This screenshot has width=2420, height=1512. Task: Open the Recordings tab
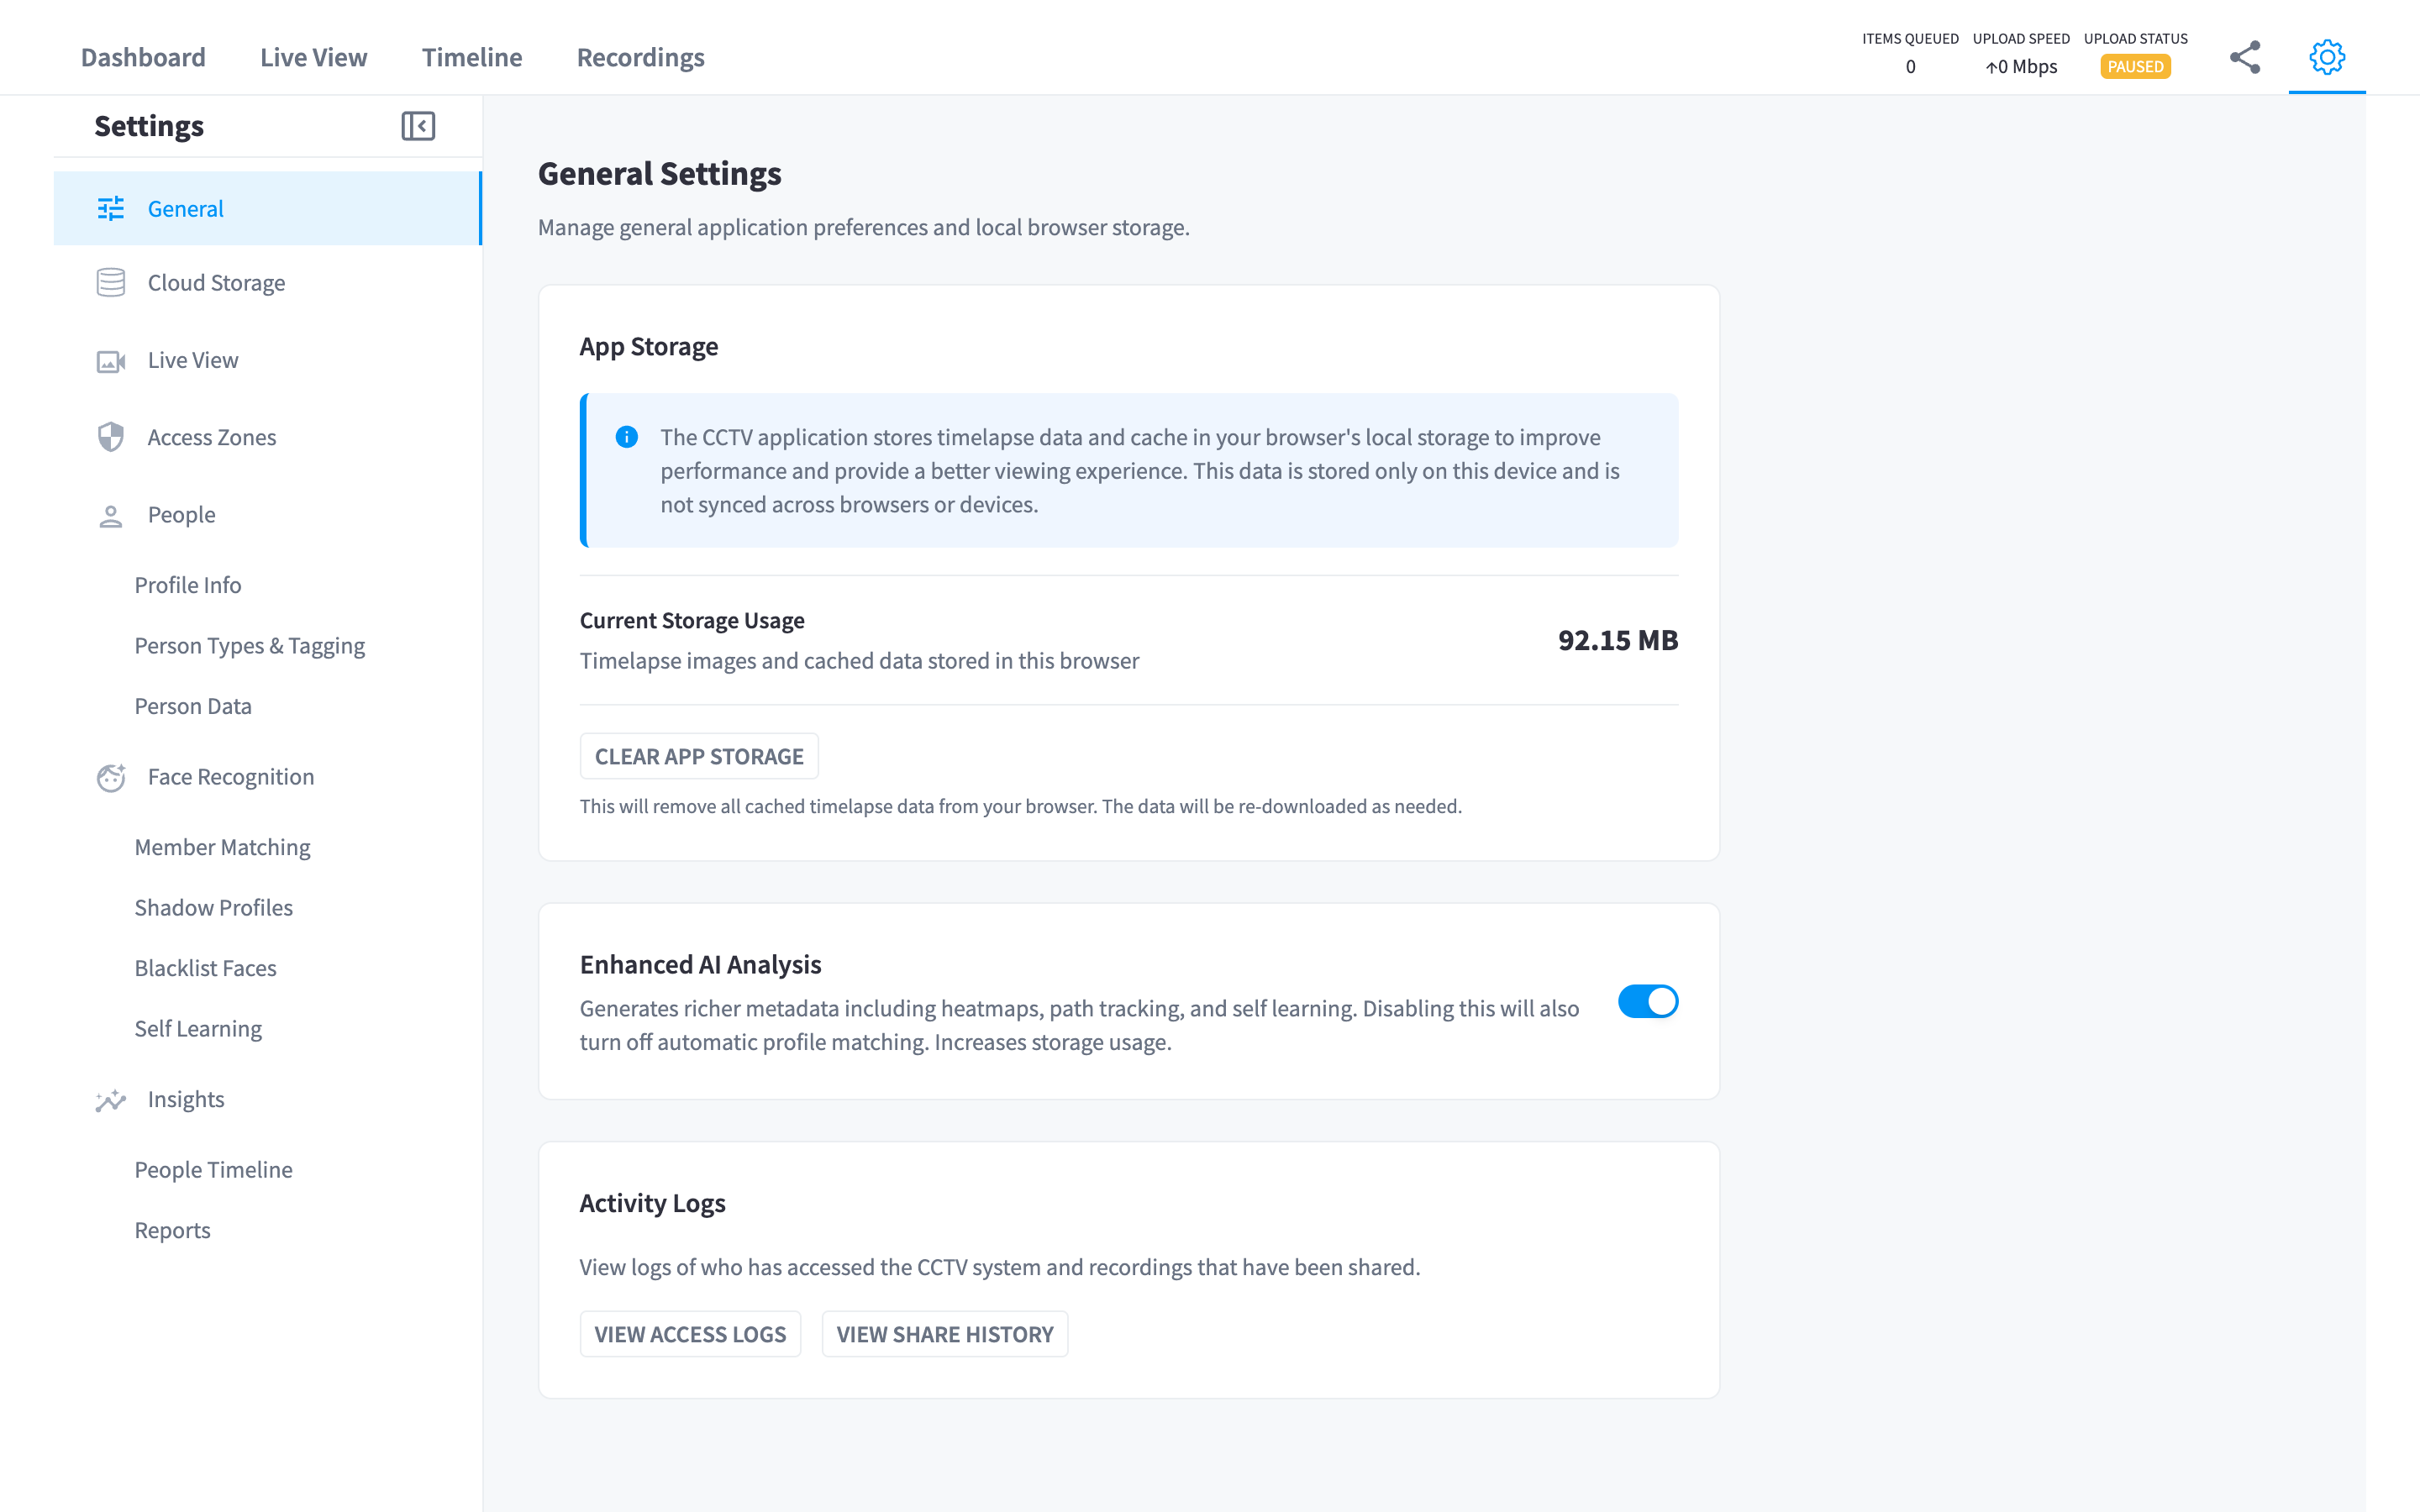(x=641, y=57)
